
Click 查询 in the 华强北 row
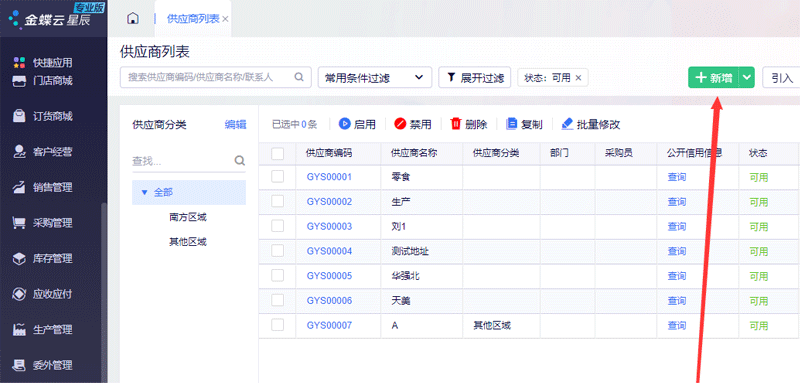click(677, 276)
